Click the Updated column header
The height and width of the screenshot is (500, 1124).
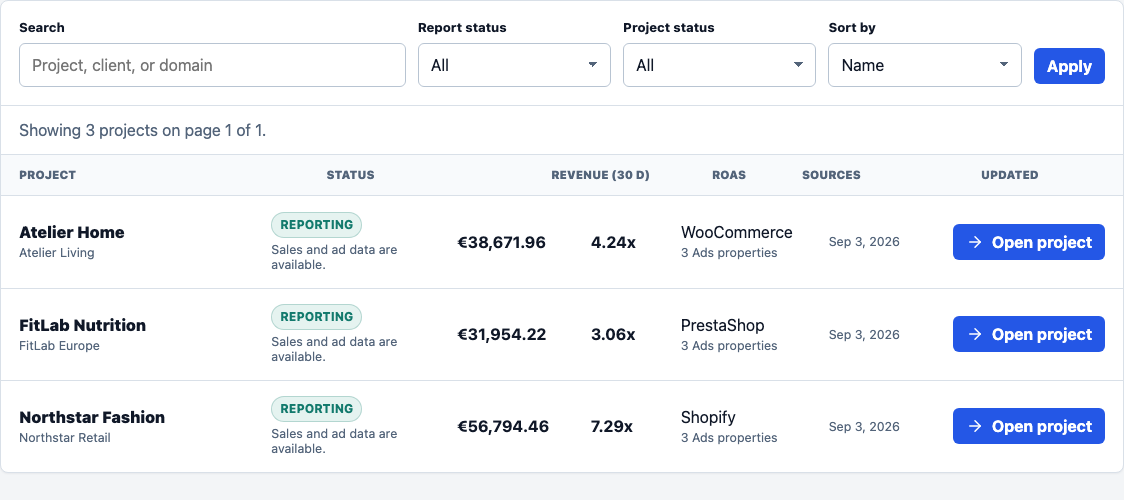pos(1010,175)
